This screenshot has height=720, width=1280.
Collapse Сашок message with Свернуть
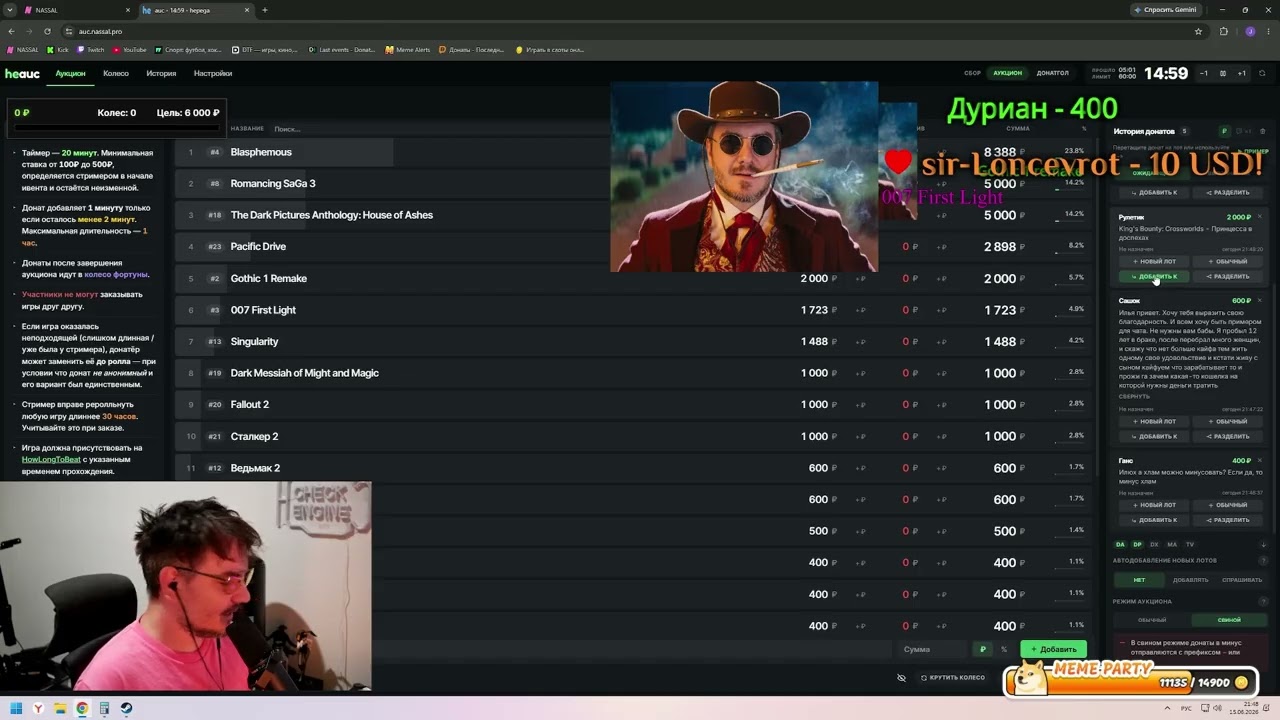1134,396
